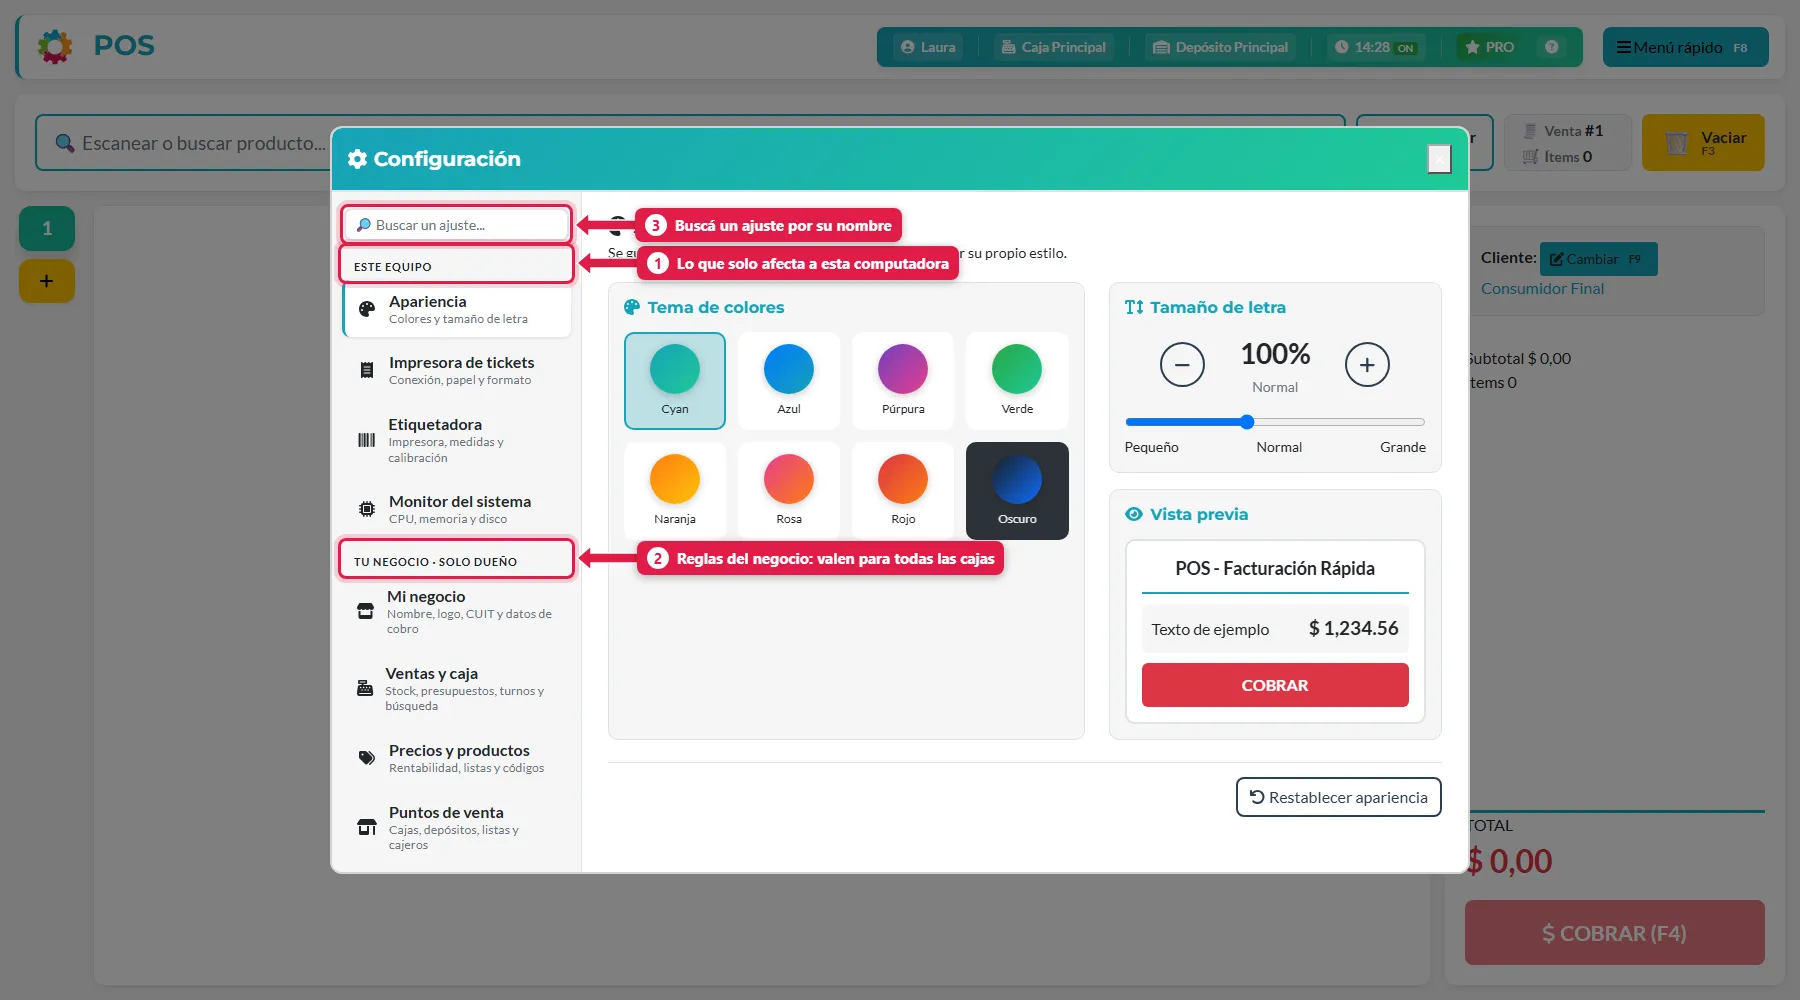Click the Buscar un ajuste search field

click(457, 225)
